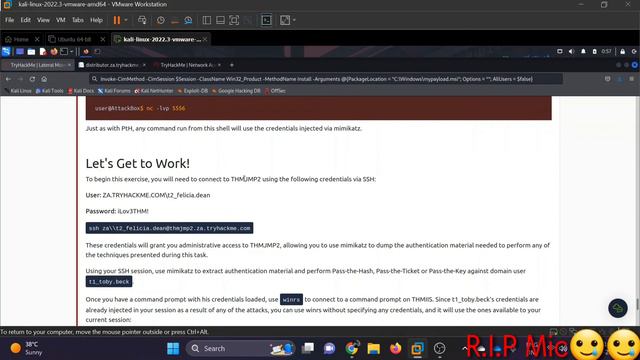Enter VMware full screen mode
Screen dimensions: 640x360
[234, 20]
